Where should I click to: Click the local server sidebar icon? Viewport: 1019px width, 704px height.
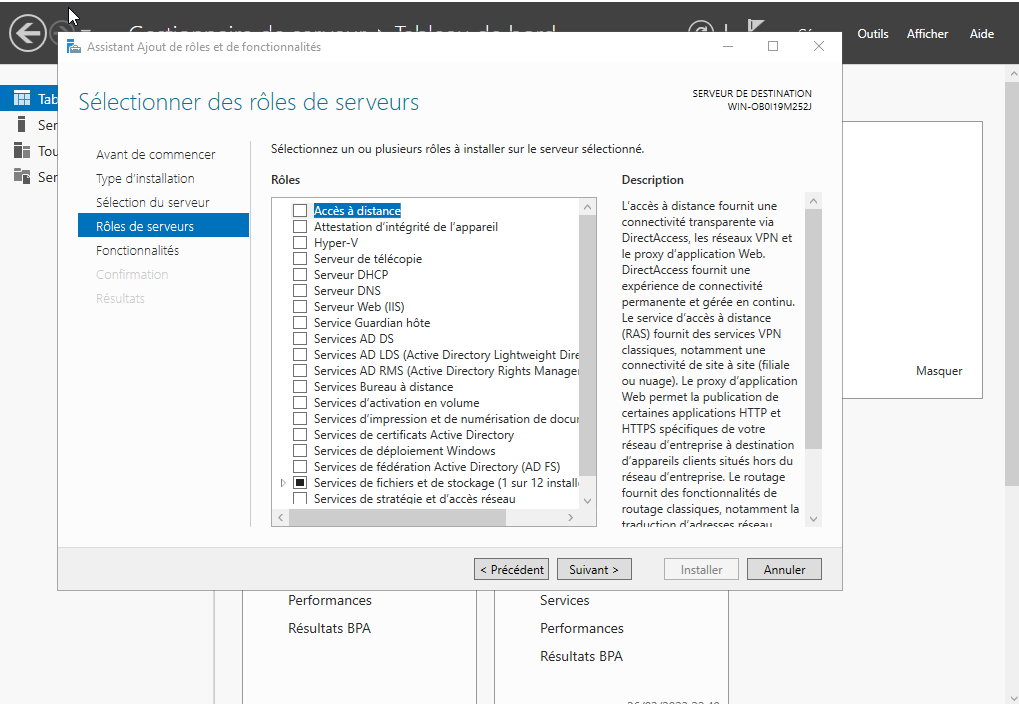tap(21, 124)
